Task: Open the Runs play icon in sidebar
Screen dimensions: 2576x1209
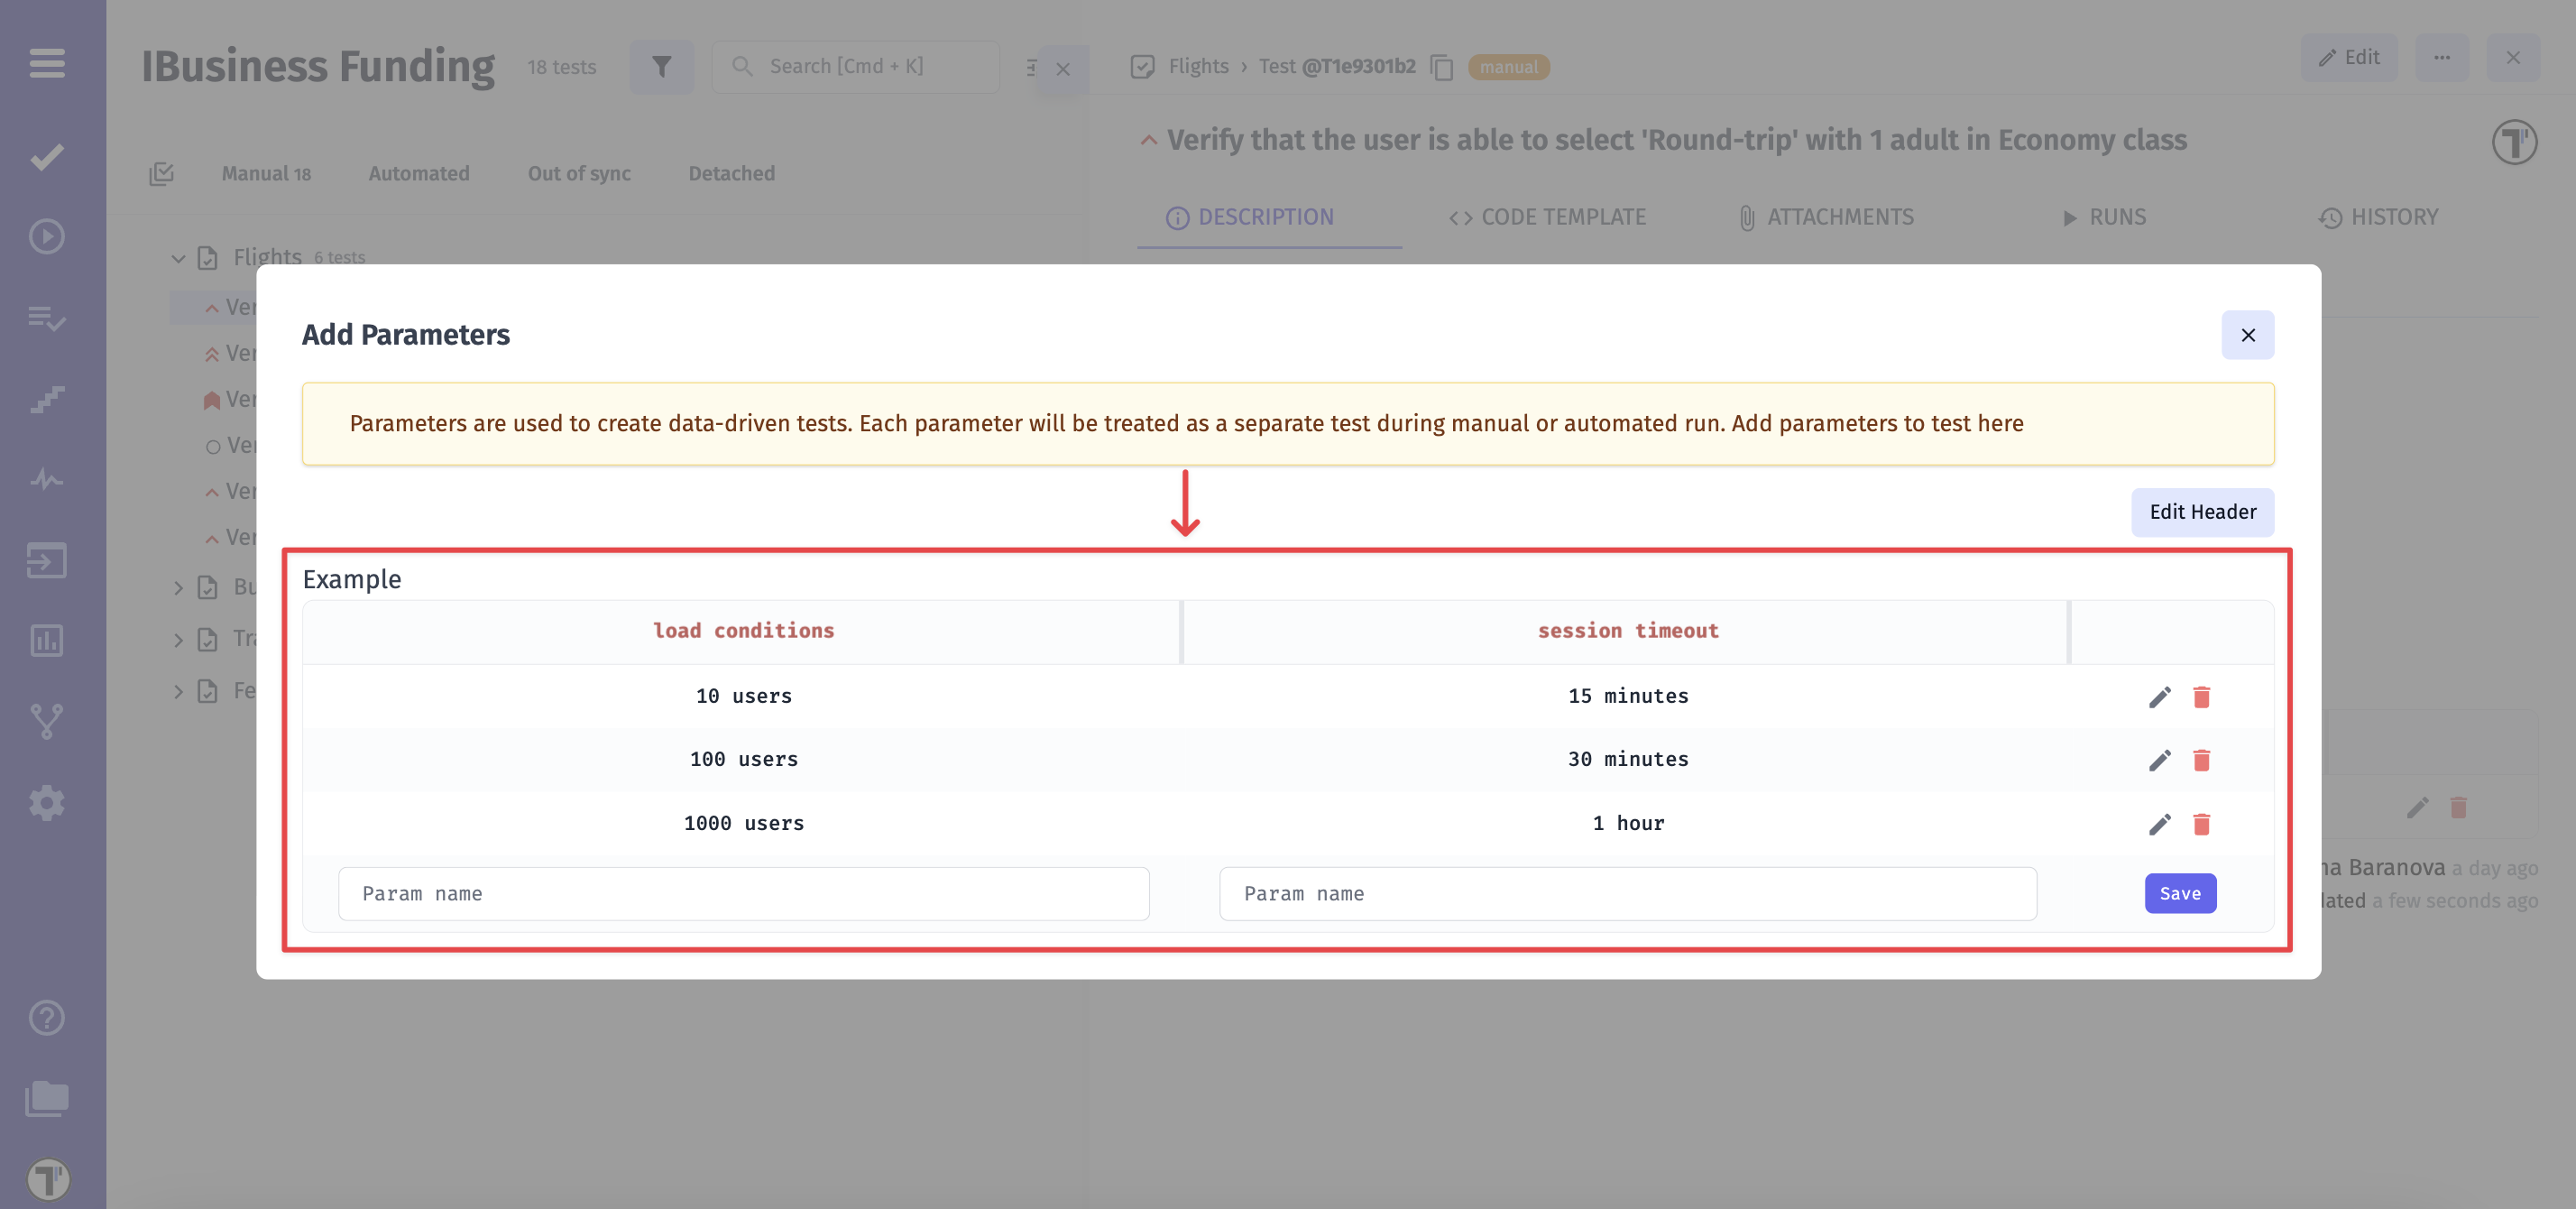Action: coord(45,236)
